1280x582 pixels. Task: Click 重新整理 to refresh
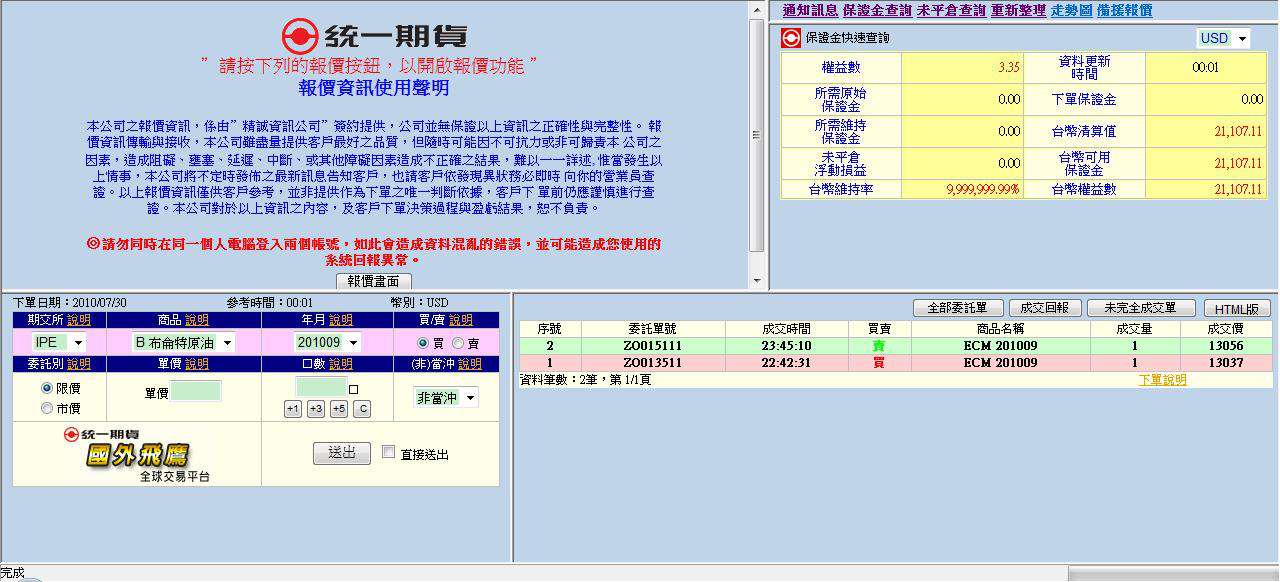click(1018, 10)
